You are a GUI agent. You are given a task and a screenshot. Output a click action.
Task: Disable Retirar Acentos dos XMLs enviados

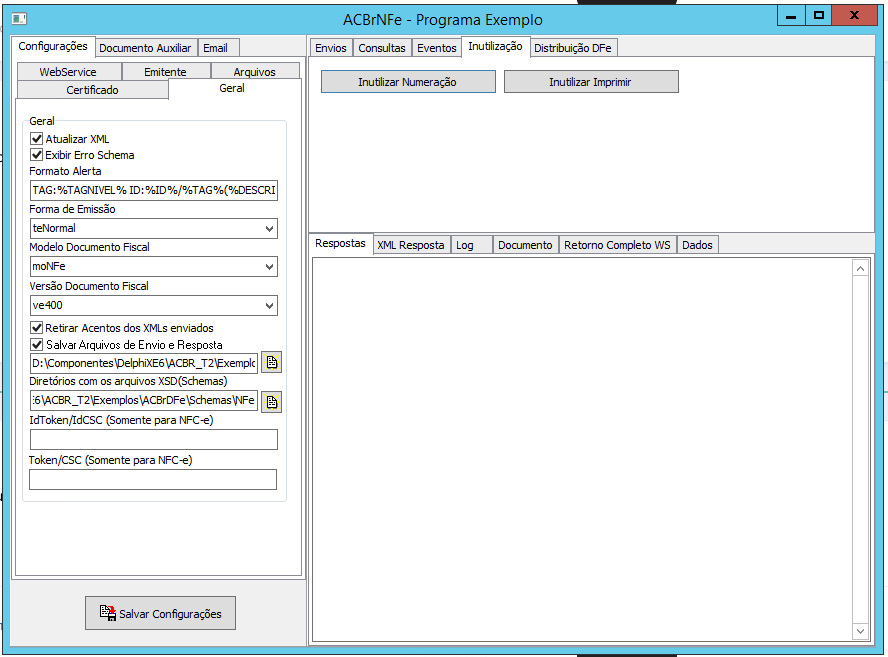pos(37,327)
